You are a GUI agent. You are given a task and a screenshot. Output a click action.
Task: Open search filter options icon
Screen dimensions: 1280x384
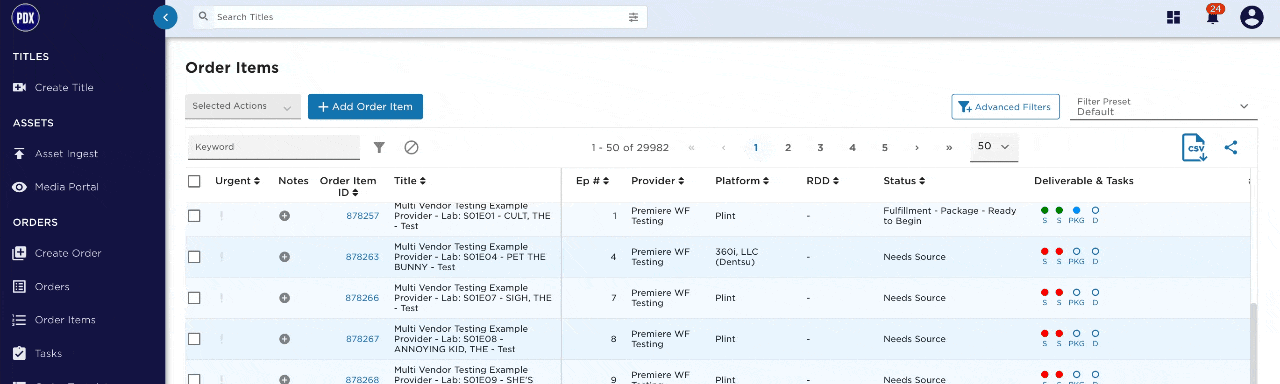pos(633,17)
